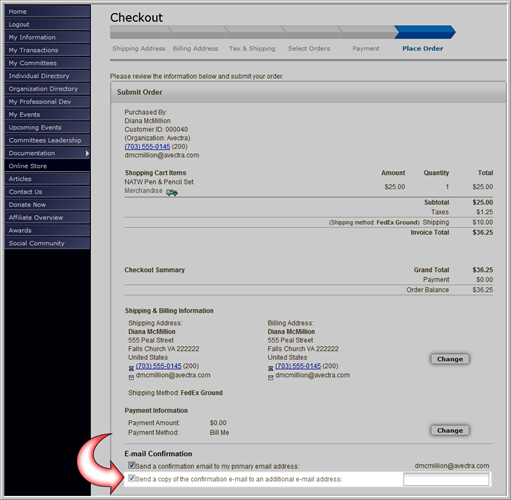Click the additional e-mail address input field

pyautogui.click(x=446, y=479)
